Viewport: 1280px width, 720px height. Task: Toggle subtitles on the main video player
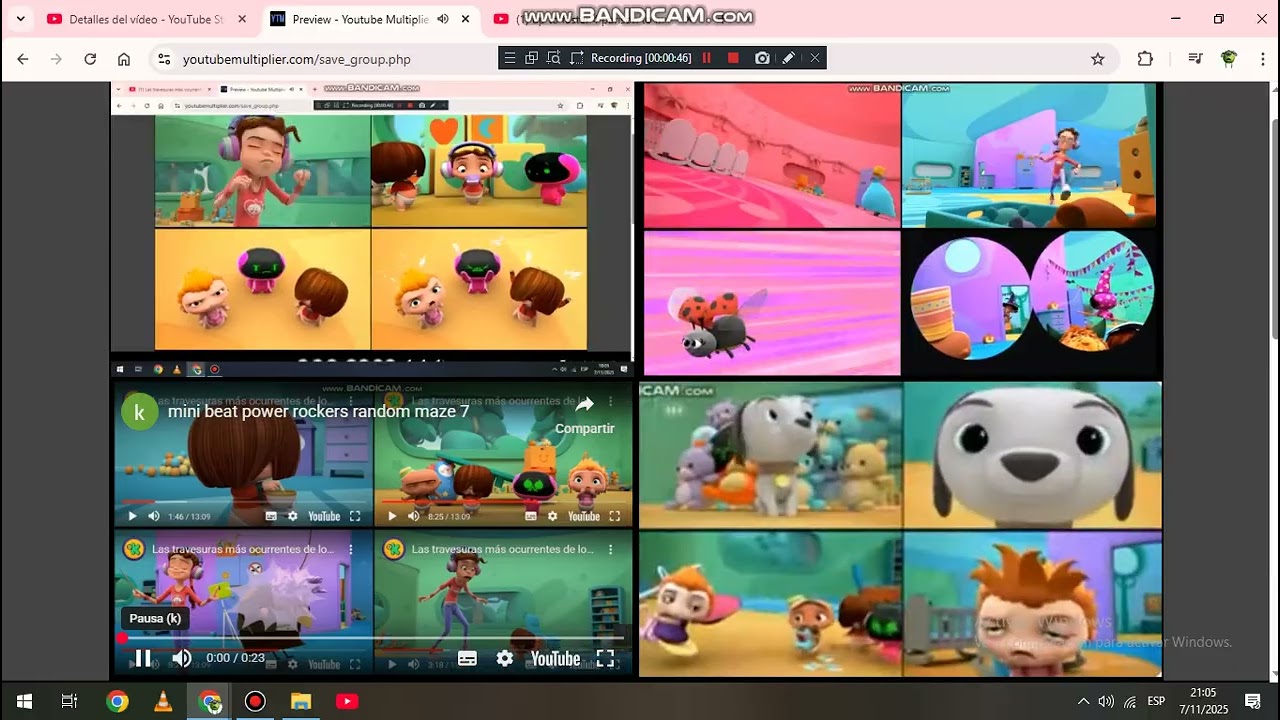tap(467, 658)
